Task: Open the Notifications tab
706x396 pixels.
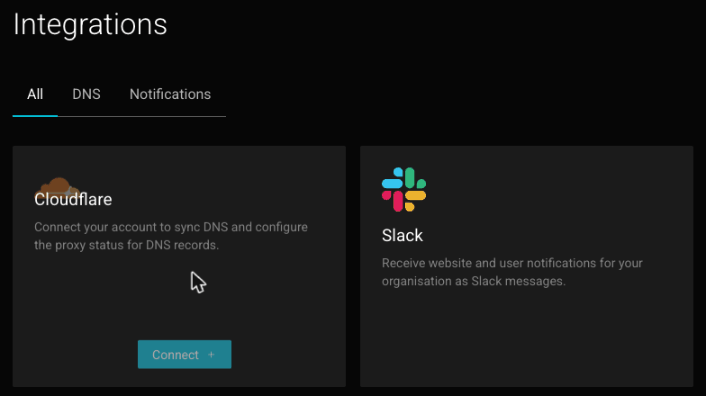Action: (x=170, y=94)
